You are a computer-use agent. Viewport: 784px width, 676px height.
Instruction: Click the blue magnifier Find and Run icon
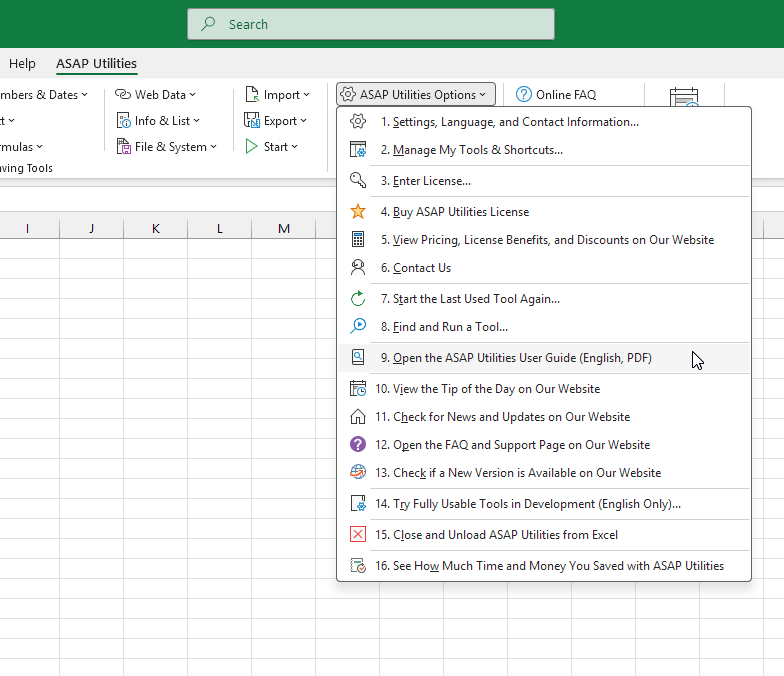358,326
